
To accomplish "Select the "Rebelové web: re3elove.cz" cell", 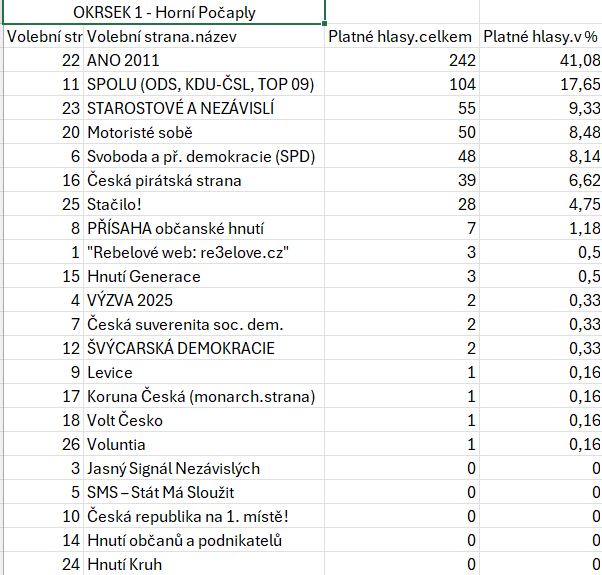I will 190,253.
